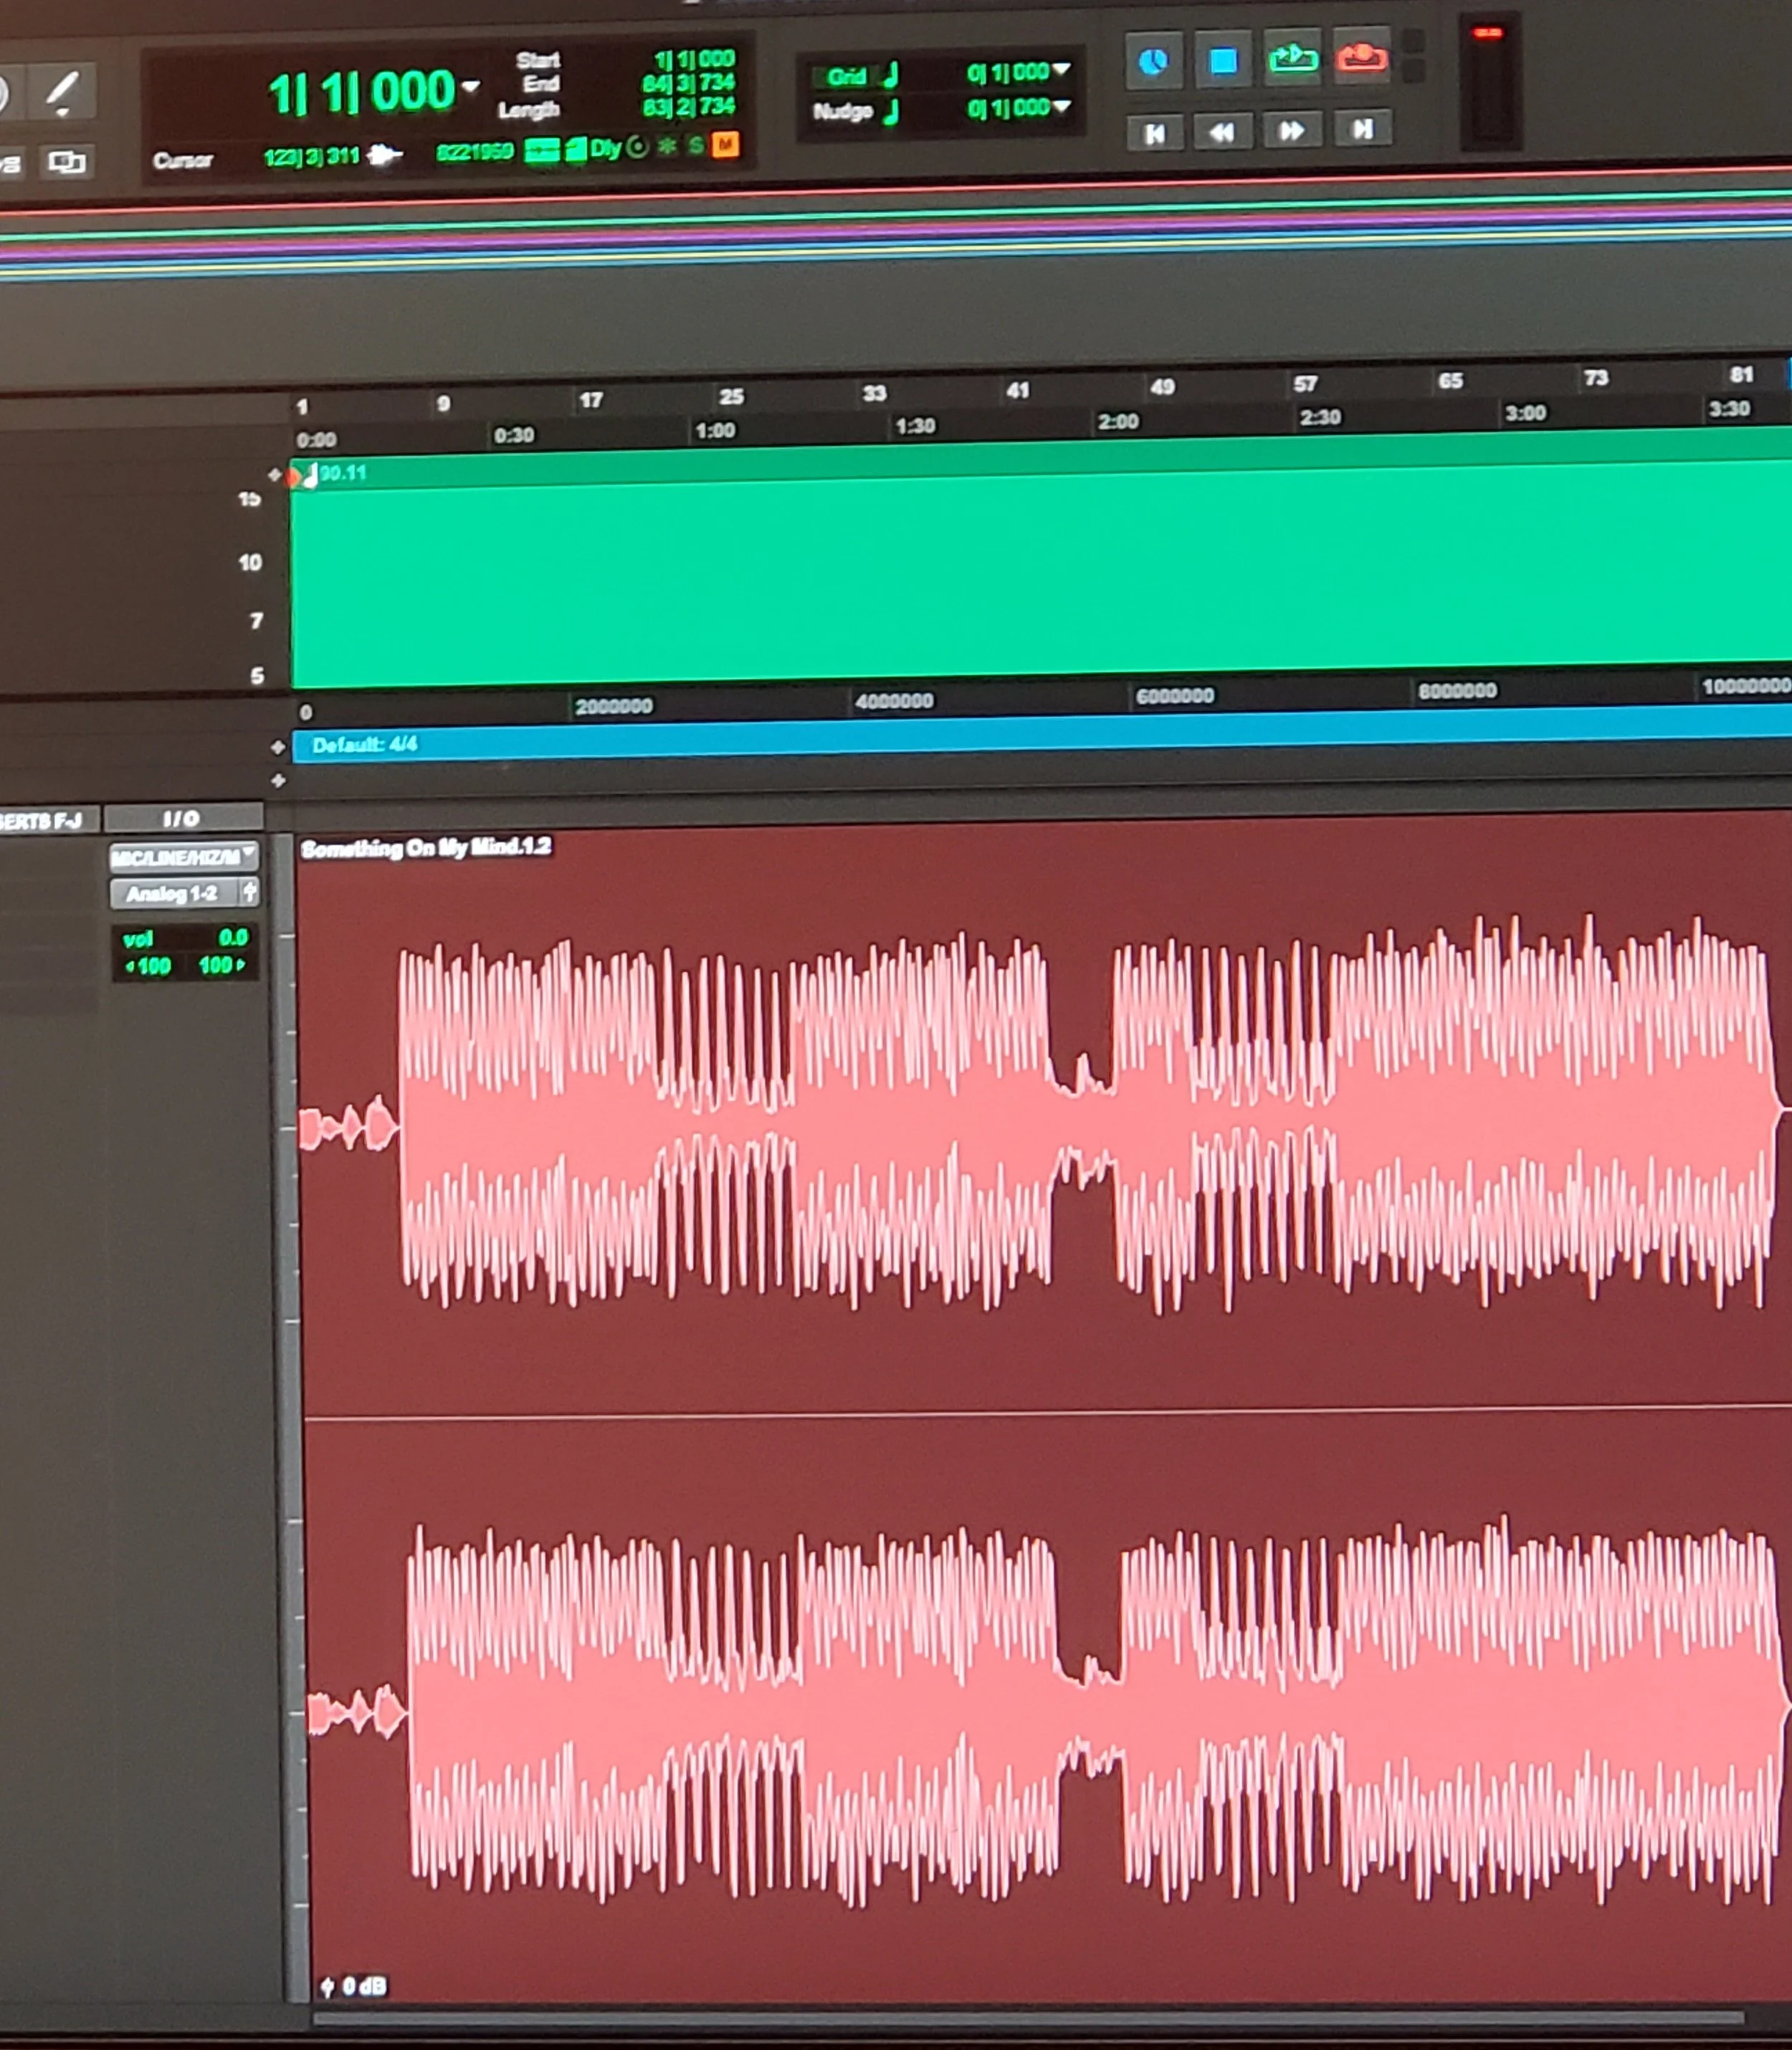This screenshot has height=2050, width=1792.
Task: Open main counter format dropdown arrow
Action: click(x=470, y=87)
